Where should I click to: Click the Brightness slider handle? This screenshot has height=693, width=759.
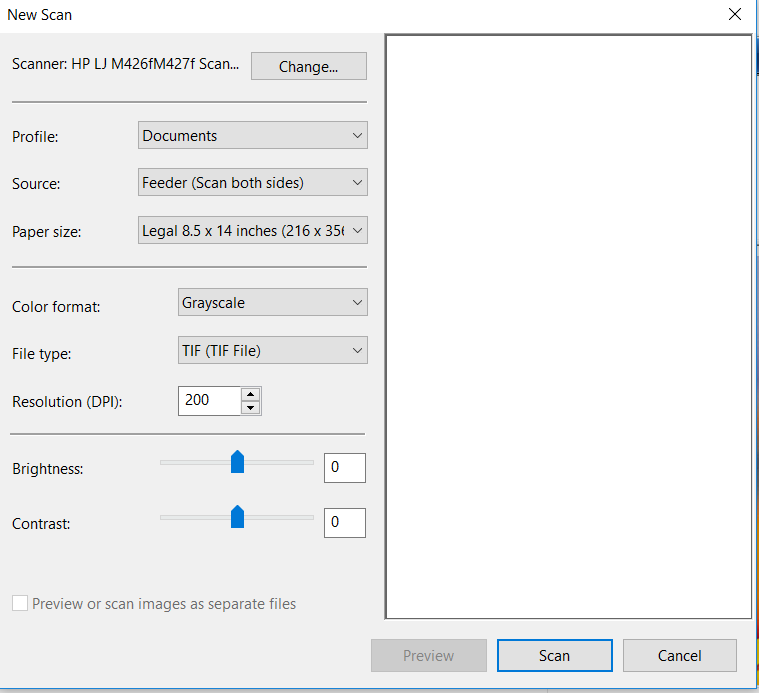pyautogui.click(x=237, y=462)
